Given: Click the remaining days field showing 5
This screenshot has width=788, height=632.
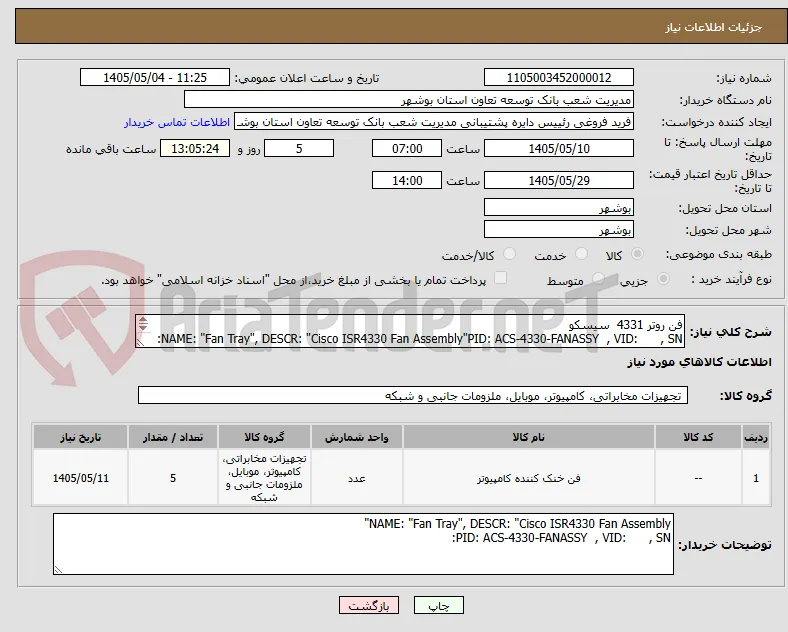Looking at the screenshot, I should coord(299,149).
